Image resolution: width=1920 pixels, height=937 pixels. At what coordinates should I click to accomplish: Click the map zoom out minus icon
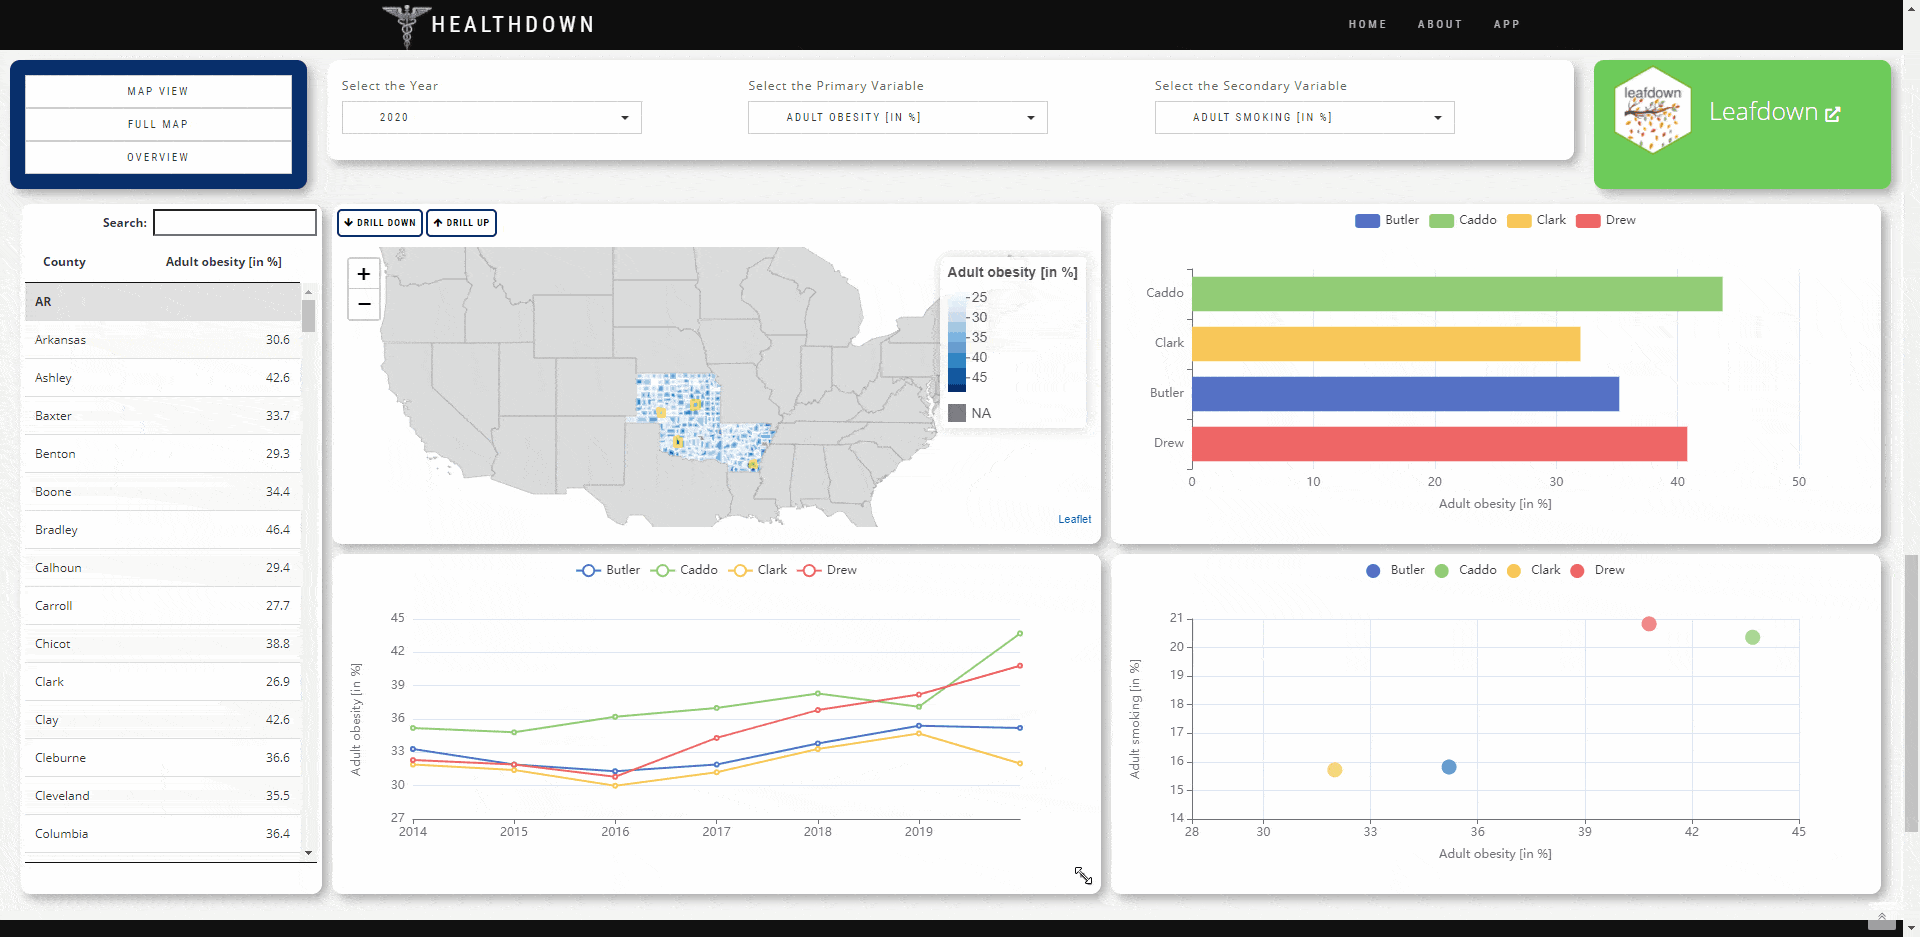point(364,304)
